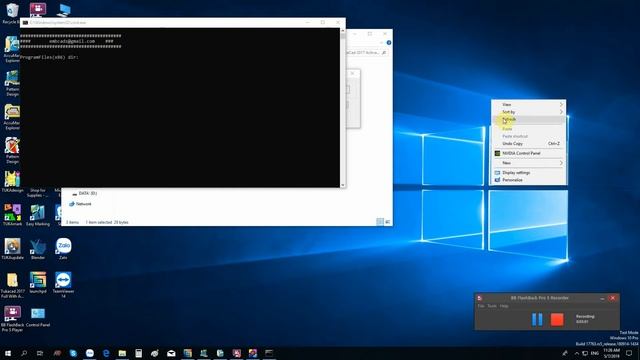
Task: Open the TUKAupdate desktop shortcut
Action: click(12, 249)
